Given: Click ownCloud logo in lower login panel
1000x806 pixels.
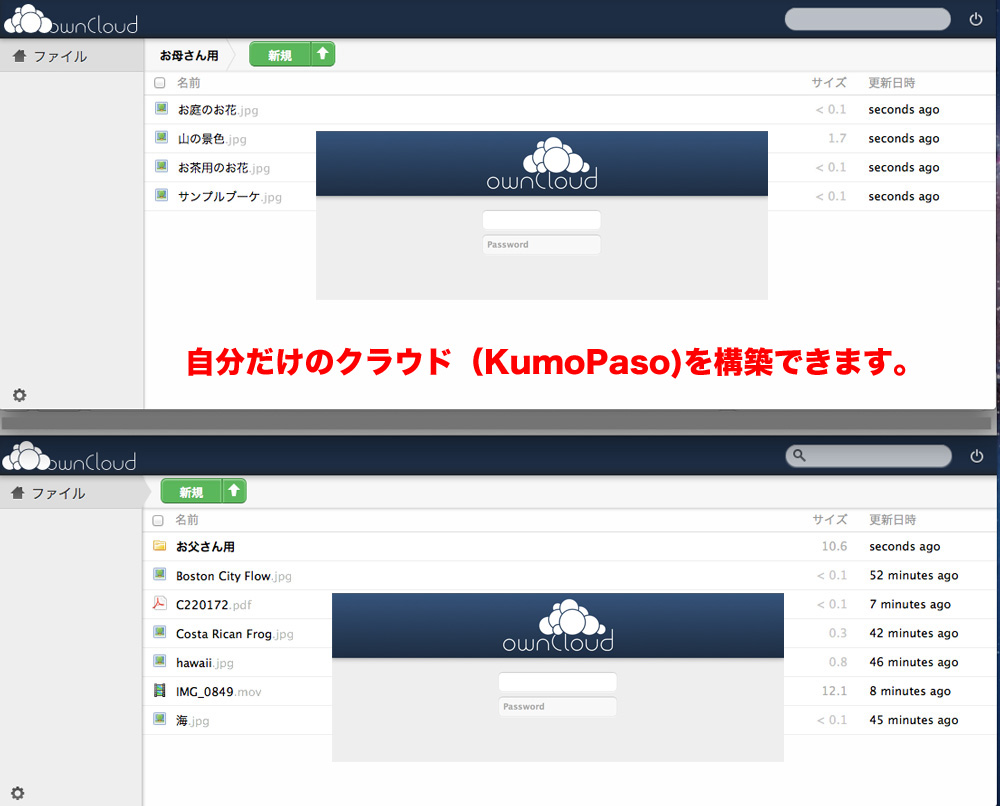Looking at the screenshot, I should (558, 626).
